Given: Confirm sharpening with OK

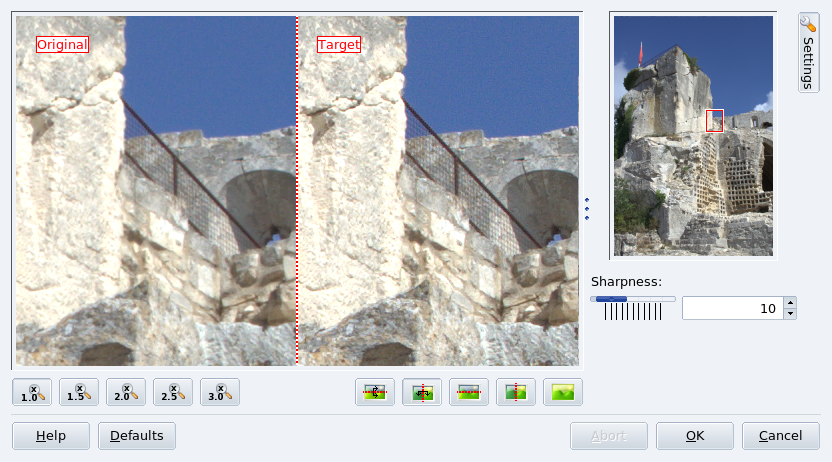Looking at the screenshot, I should 695,436.
